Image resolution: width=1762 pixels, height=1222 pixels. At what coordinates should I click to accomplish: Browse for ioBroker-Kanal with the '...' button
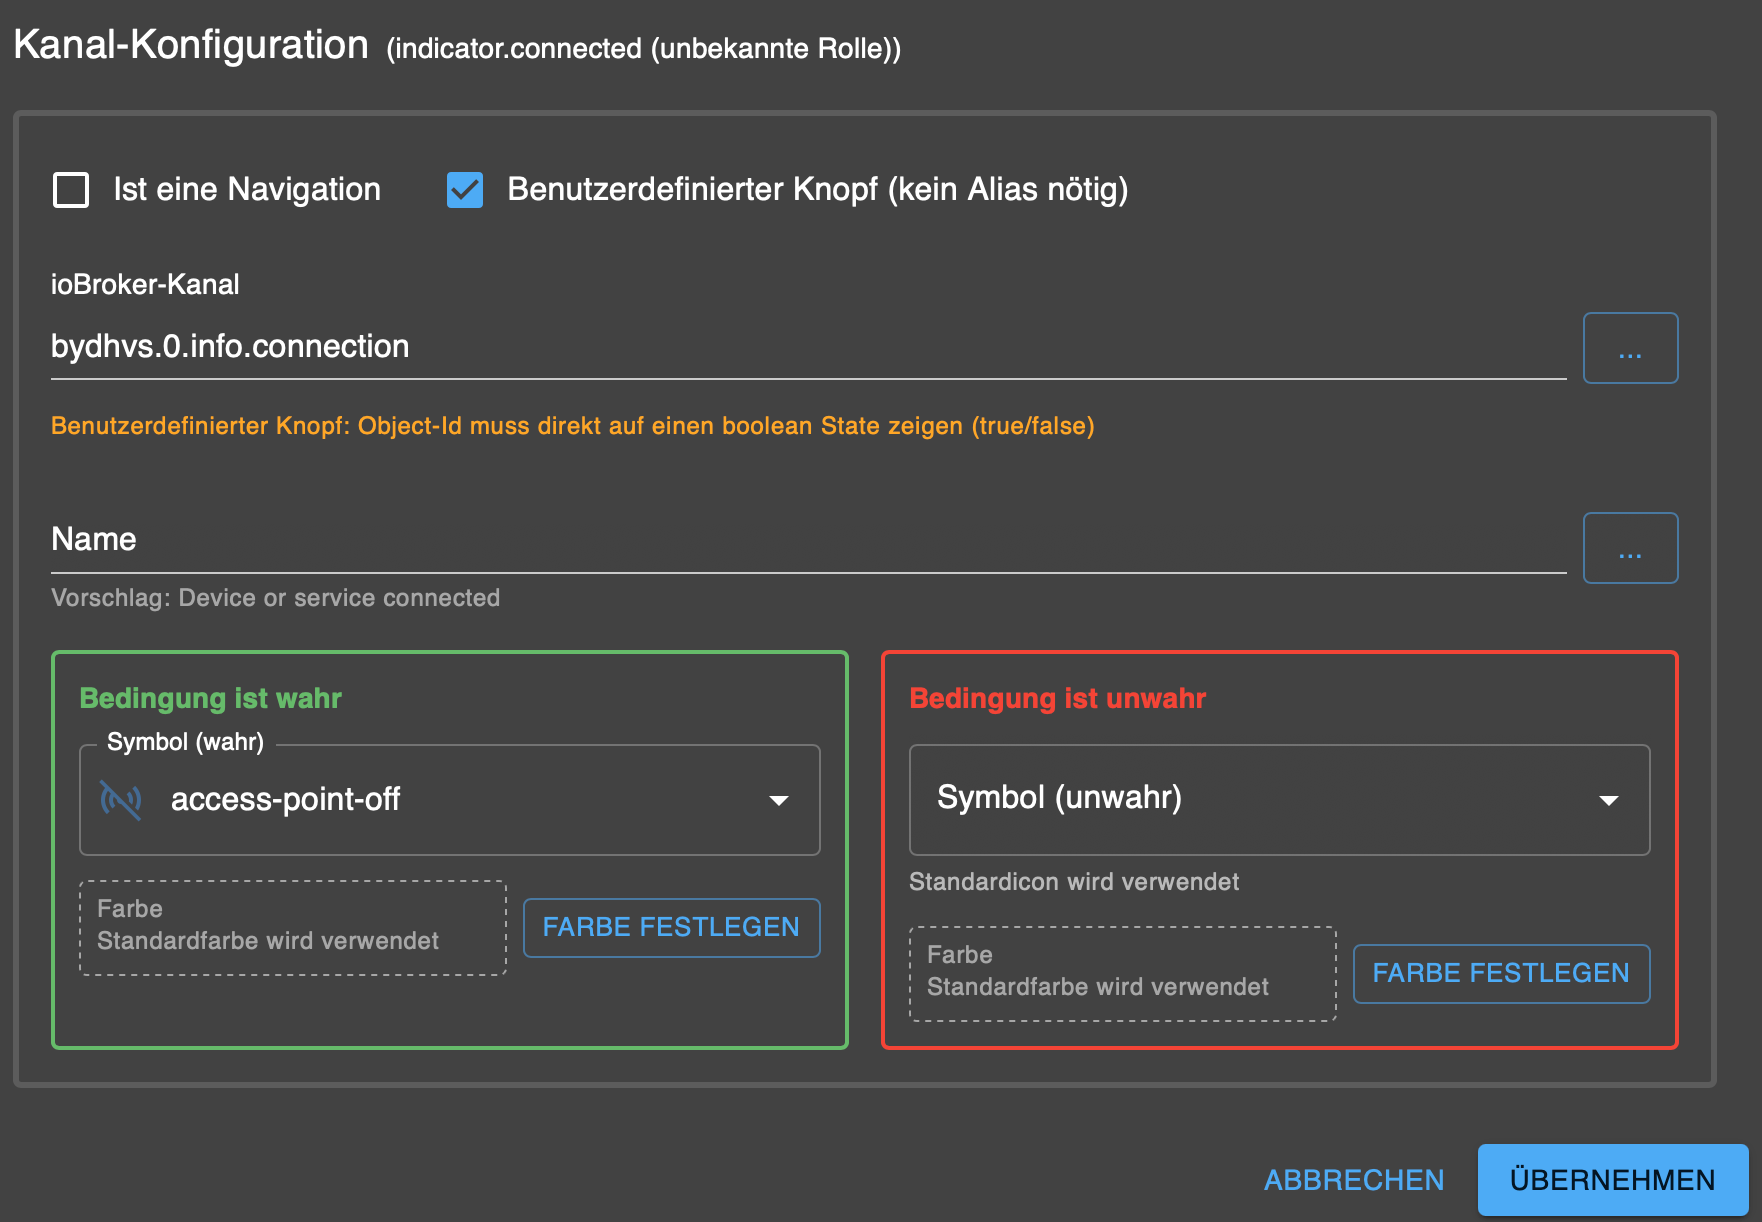click(x=1630, y=348)
